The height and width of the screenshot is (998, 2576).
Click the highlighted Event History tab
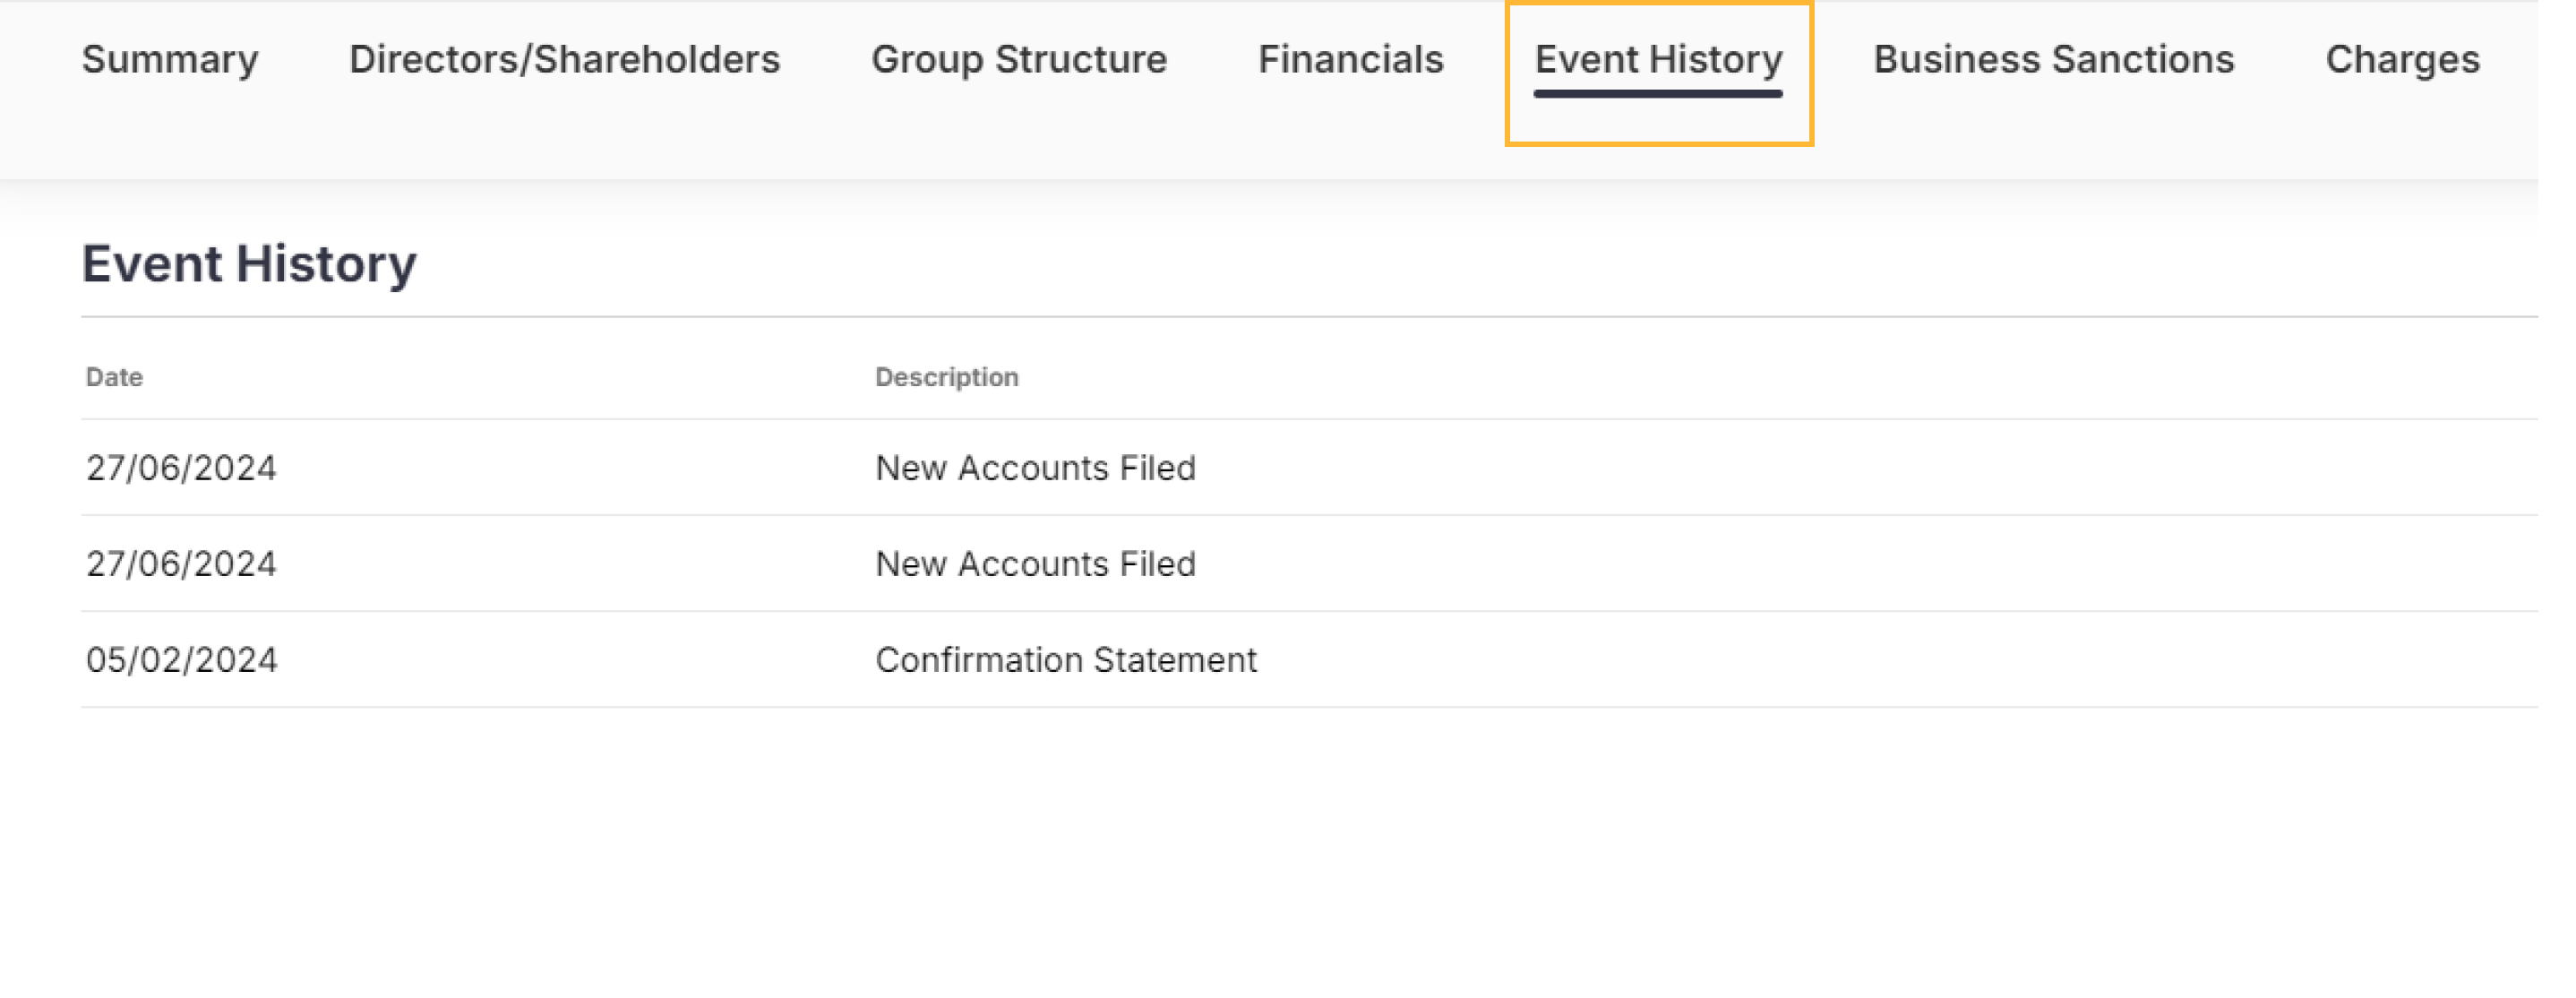[x=1658, y=60]
